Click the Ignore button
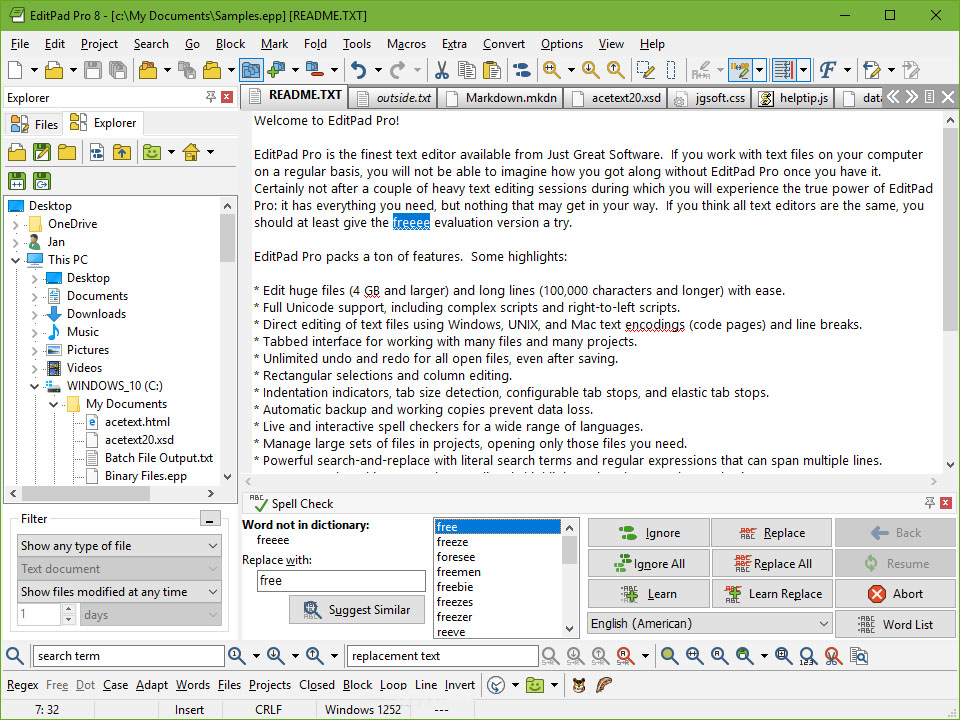The width and height of the screenshot is (960, 720). coord(648,533)
